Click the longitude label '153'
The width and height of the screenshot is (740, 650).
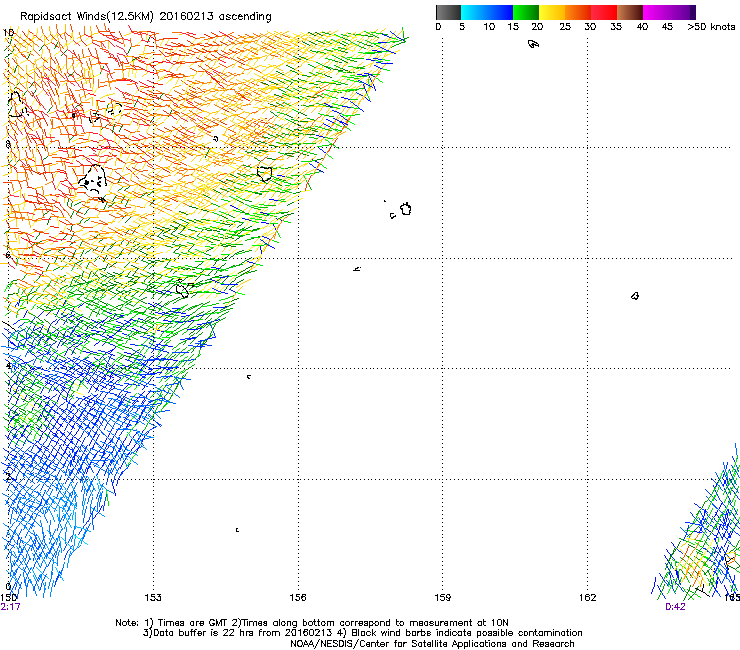(x=153, y=598)
